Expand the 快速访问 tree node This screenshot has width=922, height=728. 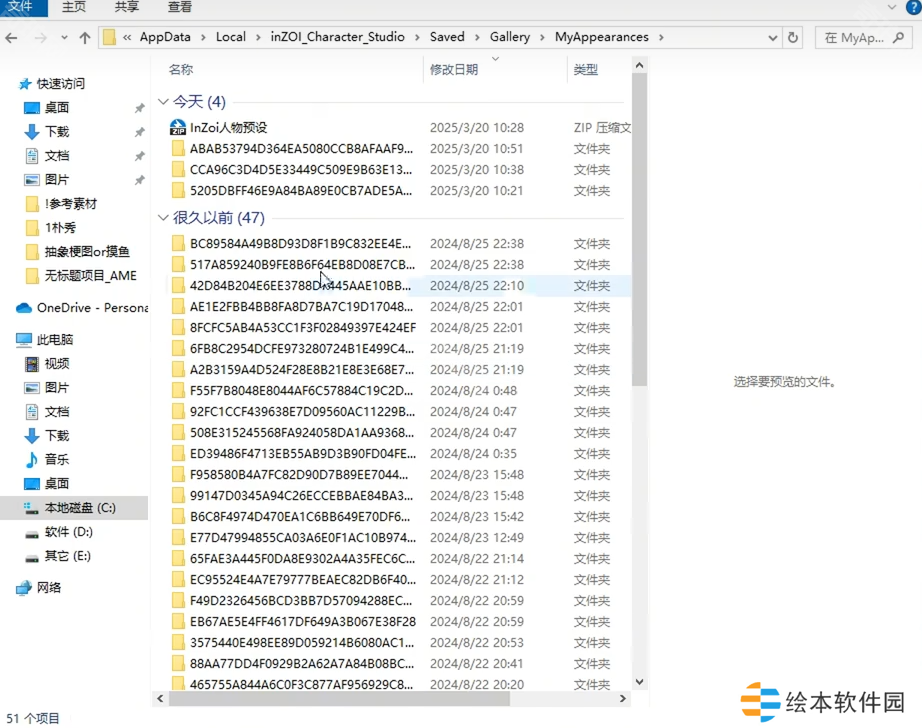tap(9, 84)
